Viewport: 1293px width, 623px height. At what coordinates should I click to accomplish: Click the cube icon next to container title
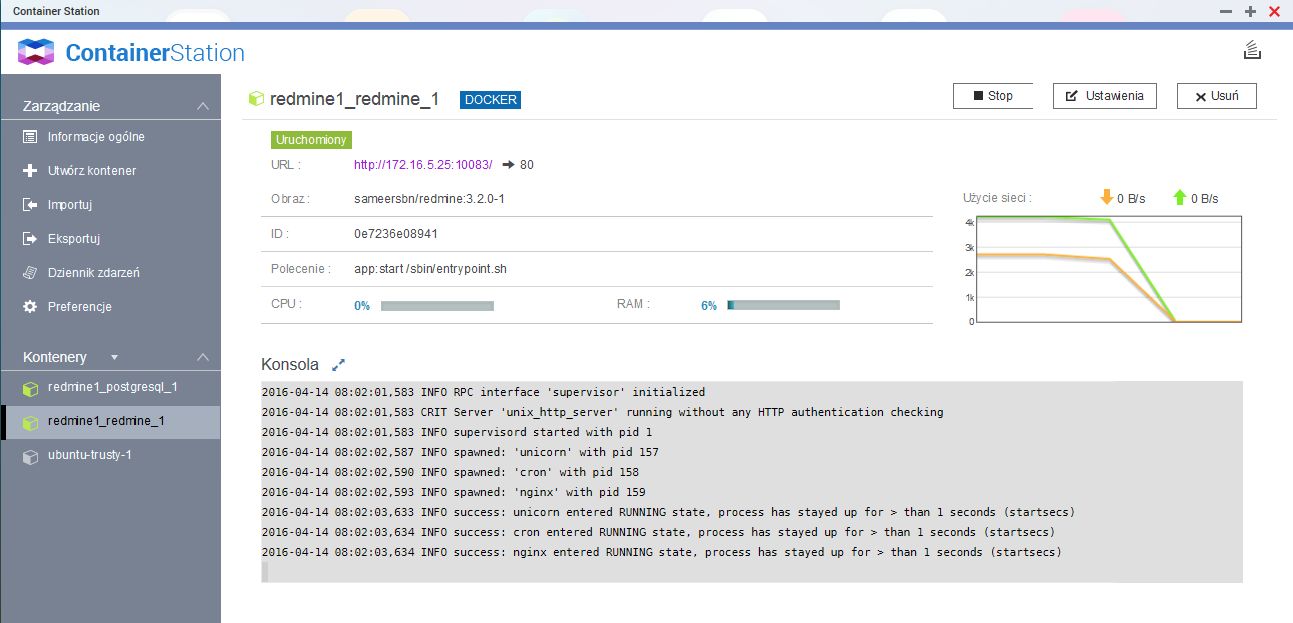point(256,99)
